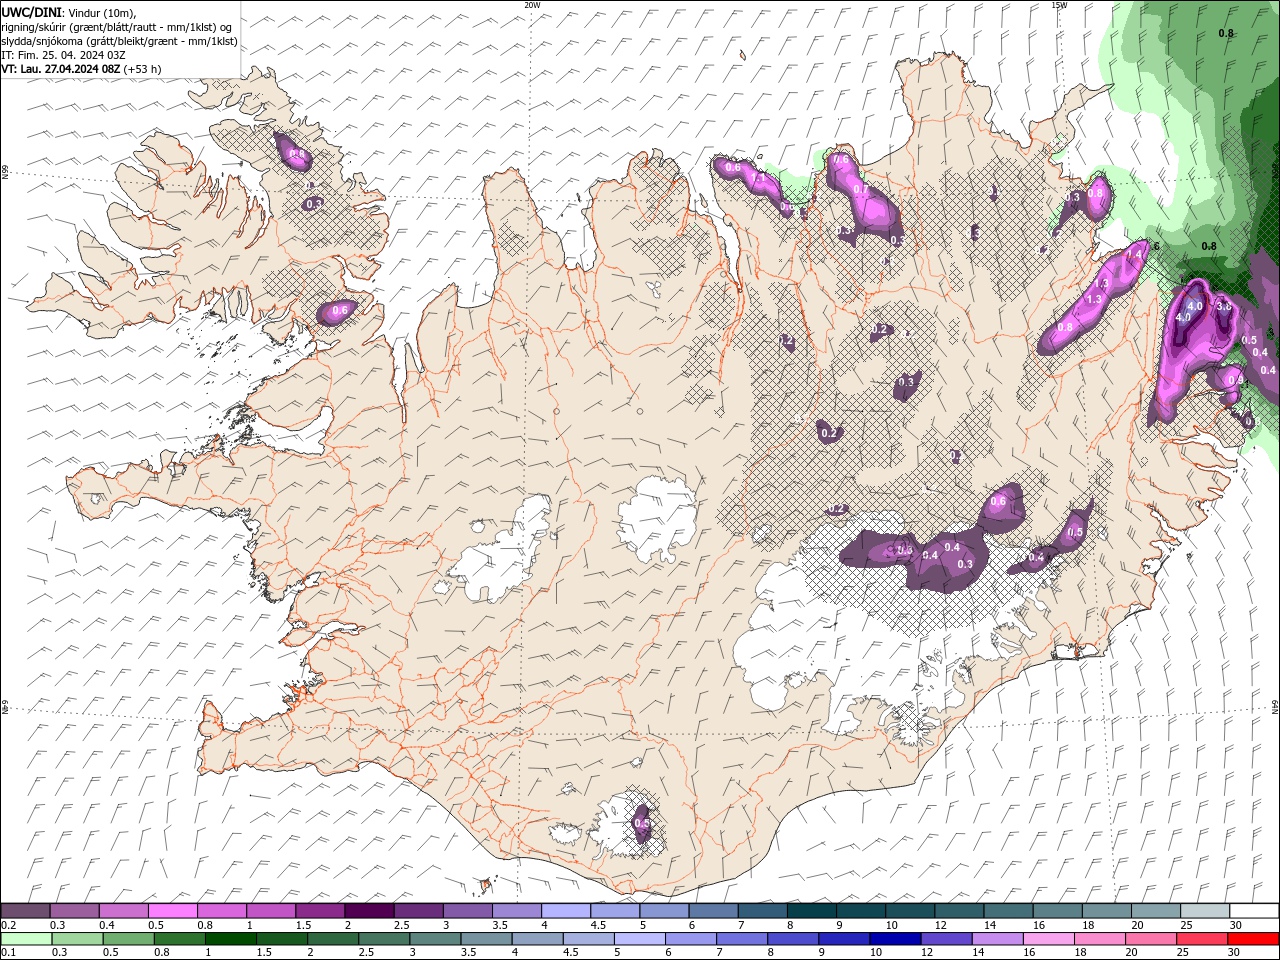Click the '64N' latitude label at right edge
The width and height of the screenshot is (1280, 960).
(1276, 707)
